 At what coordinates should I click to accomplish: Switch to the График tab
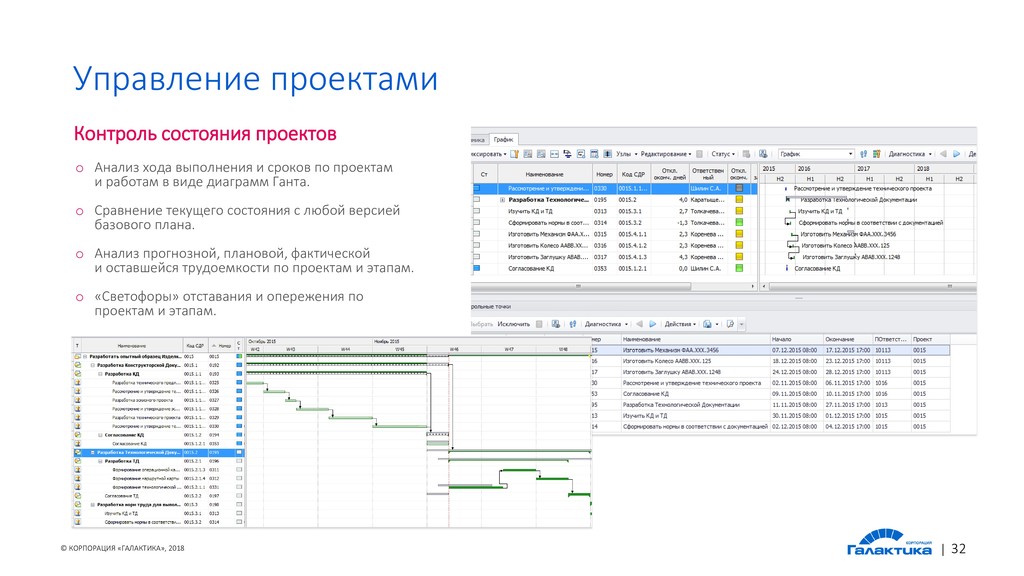point(503,139)
